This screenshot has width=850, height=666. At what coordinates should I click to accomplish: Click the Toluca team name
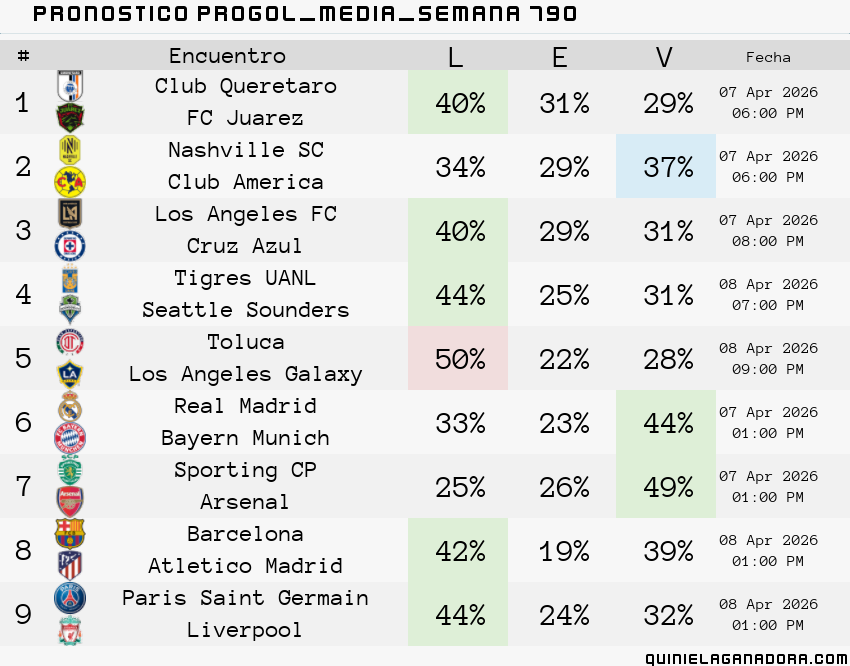pos(246,342)
